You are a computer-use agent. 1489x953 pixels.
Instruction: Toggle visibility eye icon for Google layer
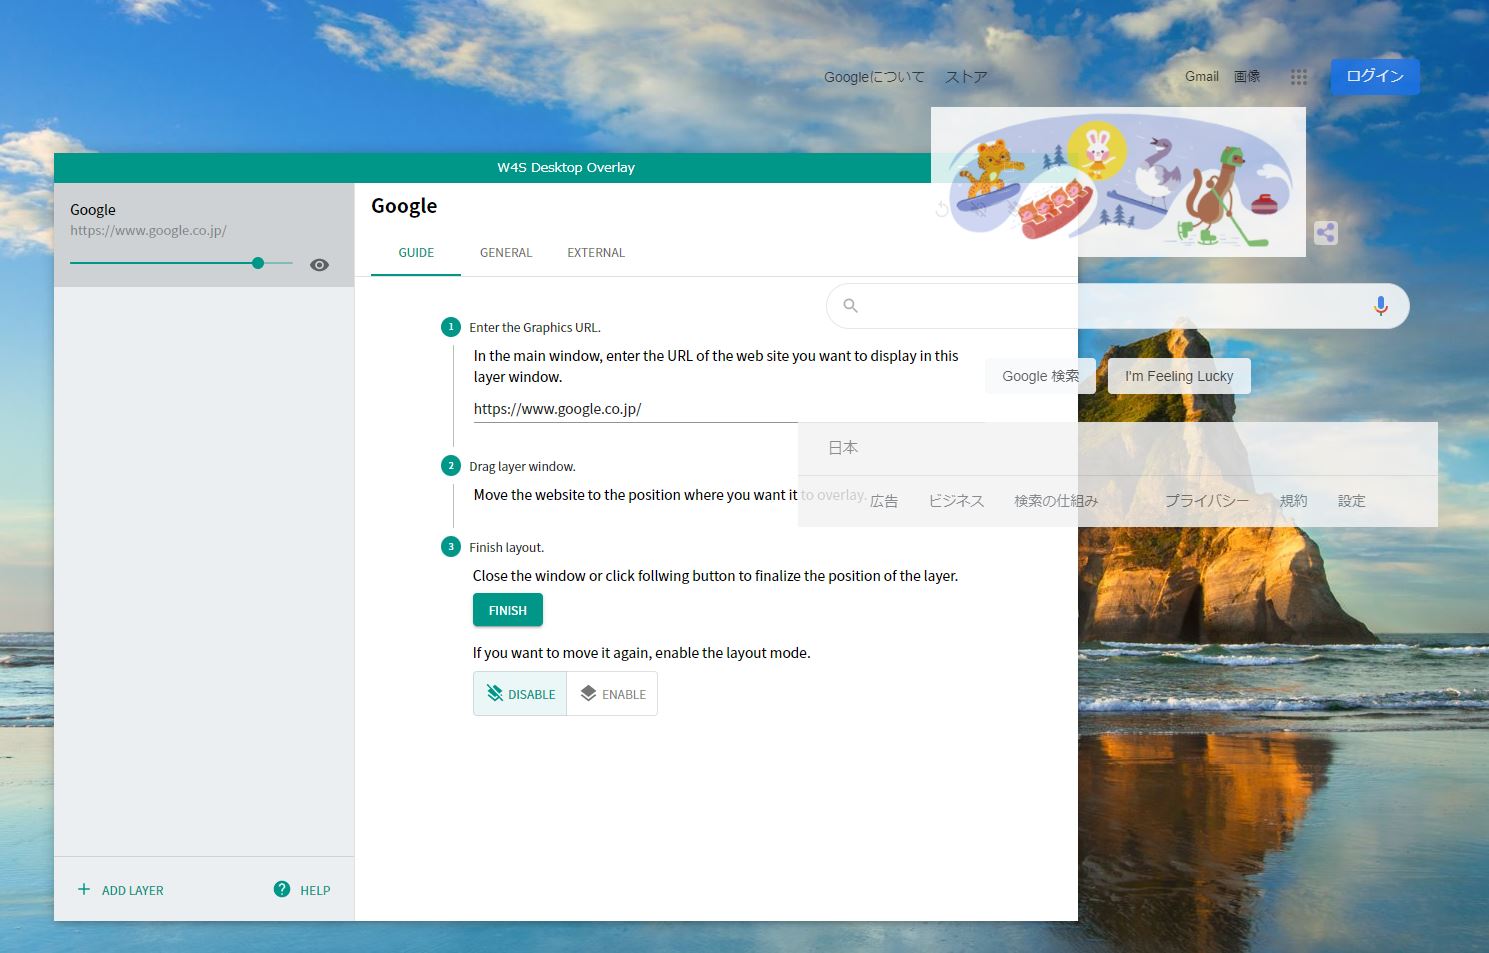coord(319,265)
